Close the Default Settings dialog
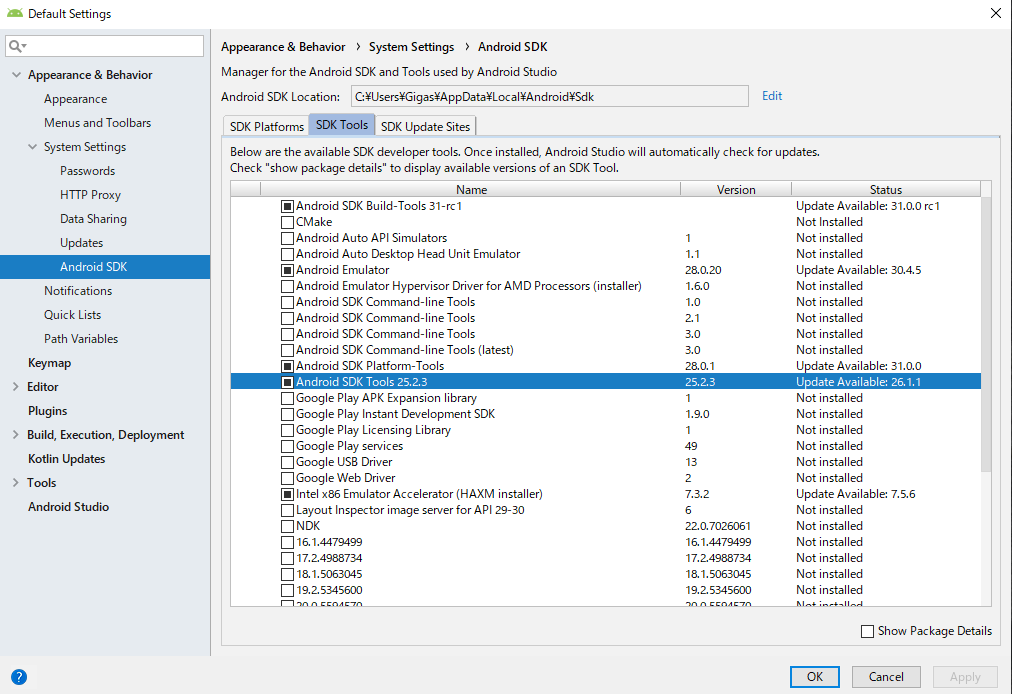This screenshot has height=694, width=1012. coord(996,13)
